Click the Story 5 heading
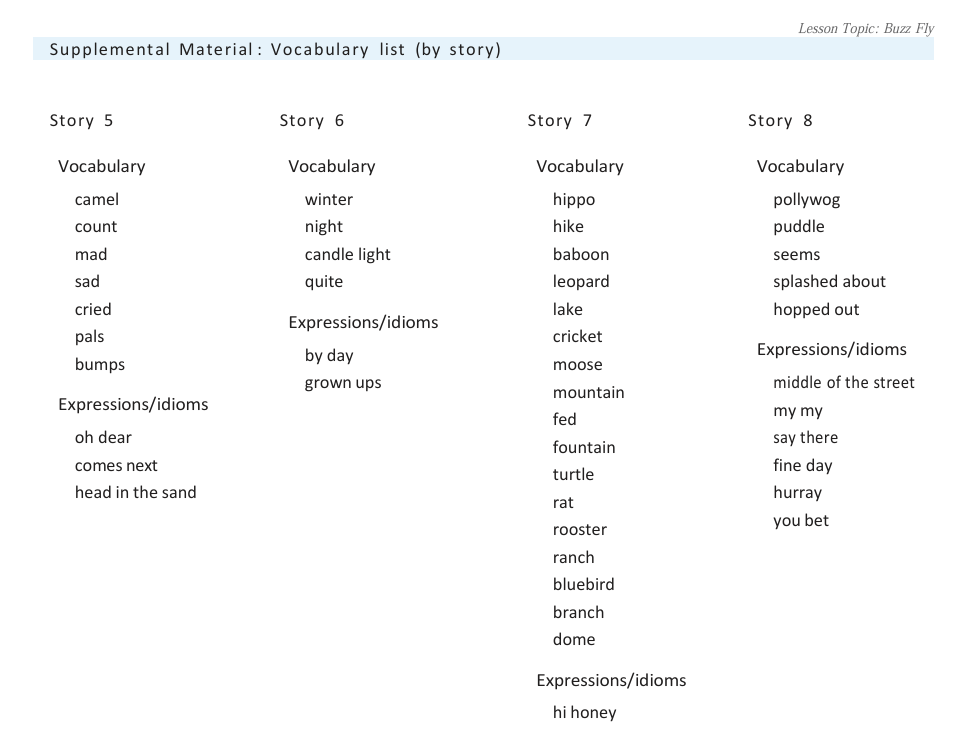The width and height of the screenshot is (980, 731). pyautogui.click(x=81, y=121)
